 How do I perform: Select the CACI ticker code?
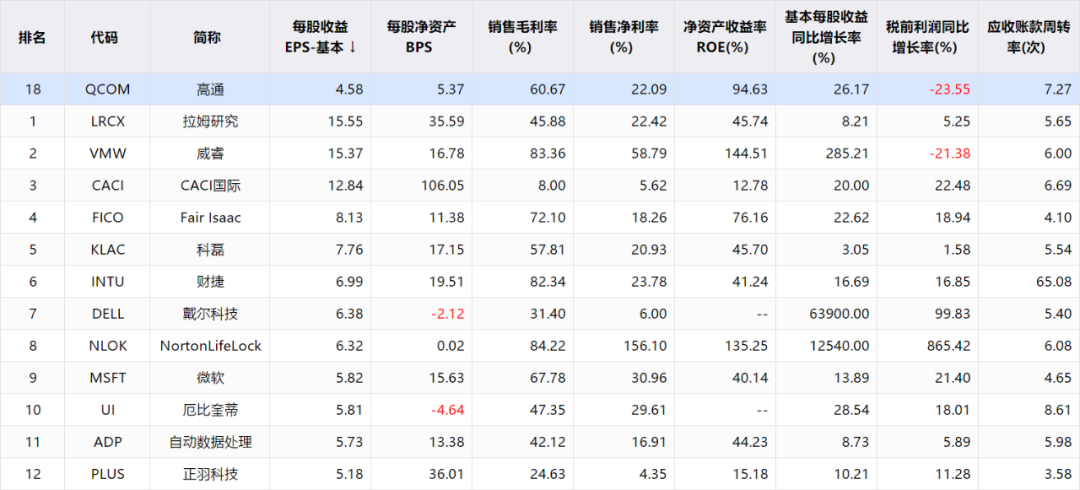(107, 185)
